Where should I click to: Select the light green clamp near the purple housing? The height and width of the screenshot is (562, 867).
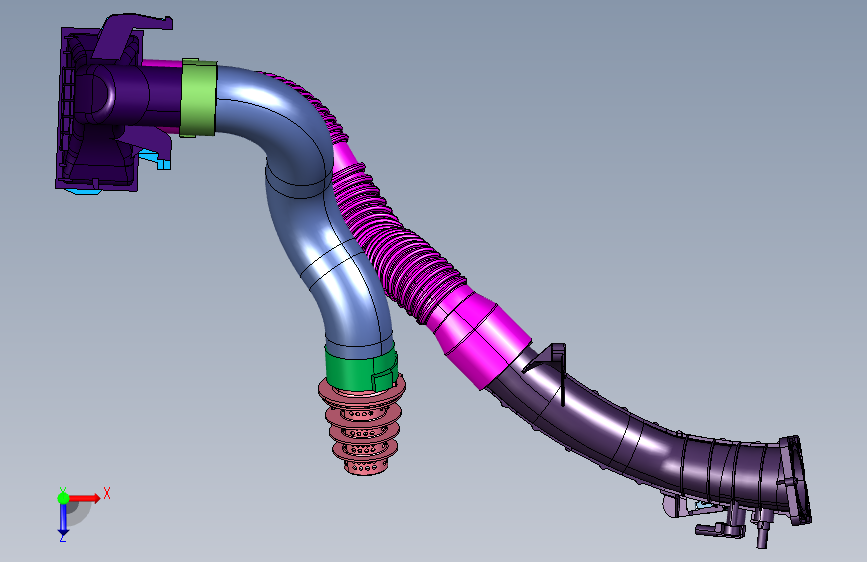198,98
